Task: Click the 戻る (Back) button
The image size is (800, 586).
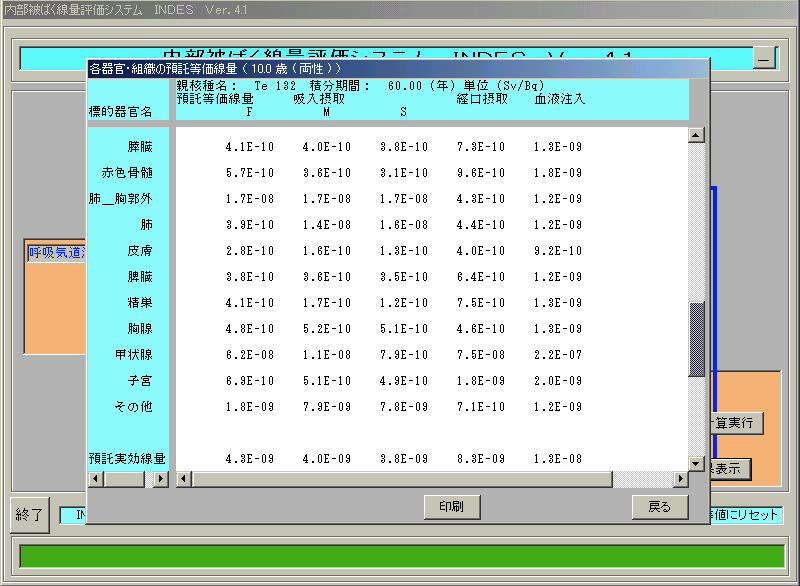Action: point(660,507)
